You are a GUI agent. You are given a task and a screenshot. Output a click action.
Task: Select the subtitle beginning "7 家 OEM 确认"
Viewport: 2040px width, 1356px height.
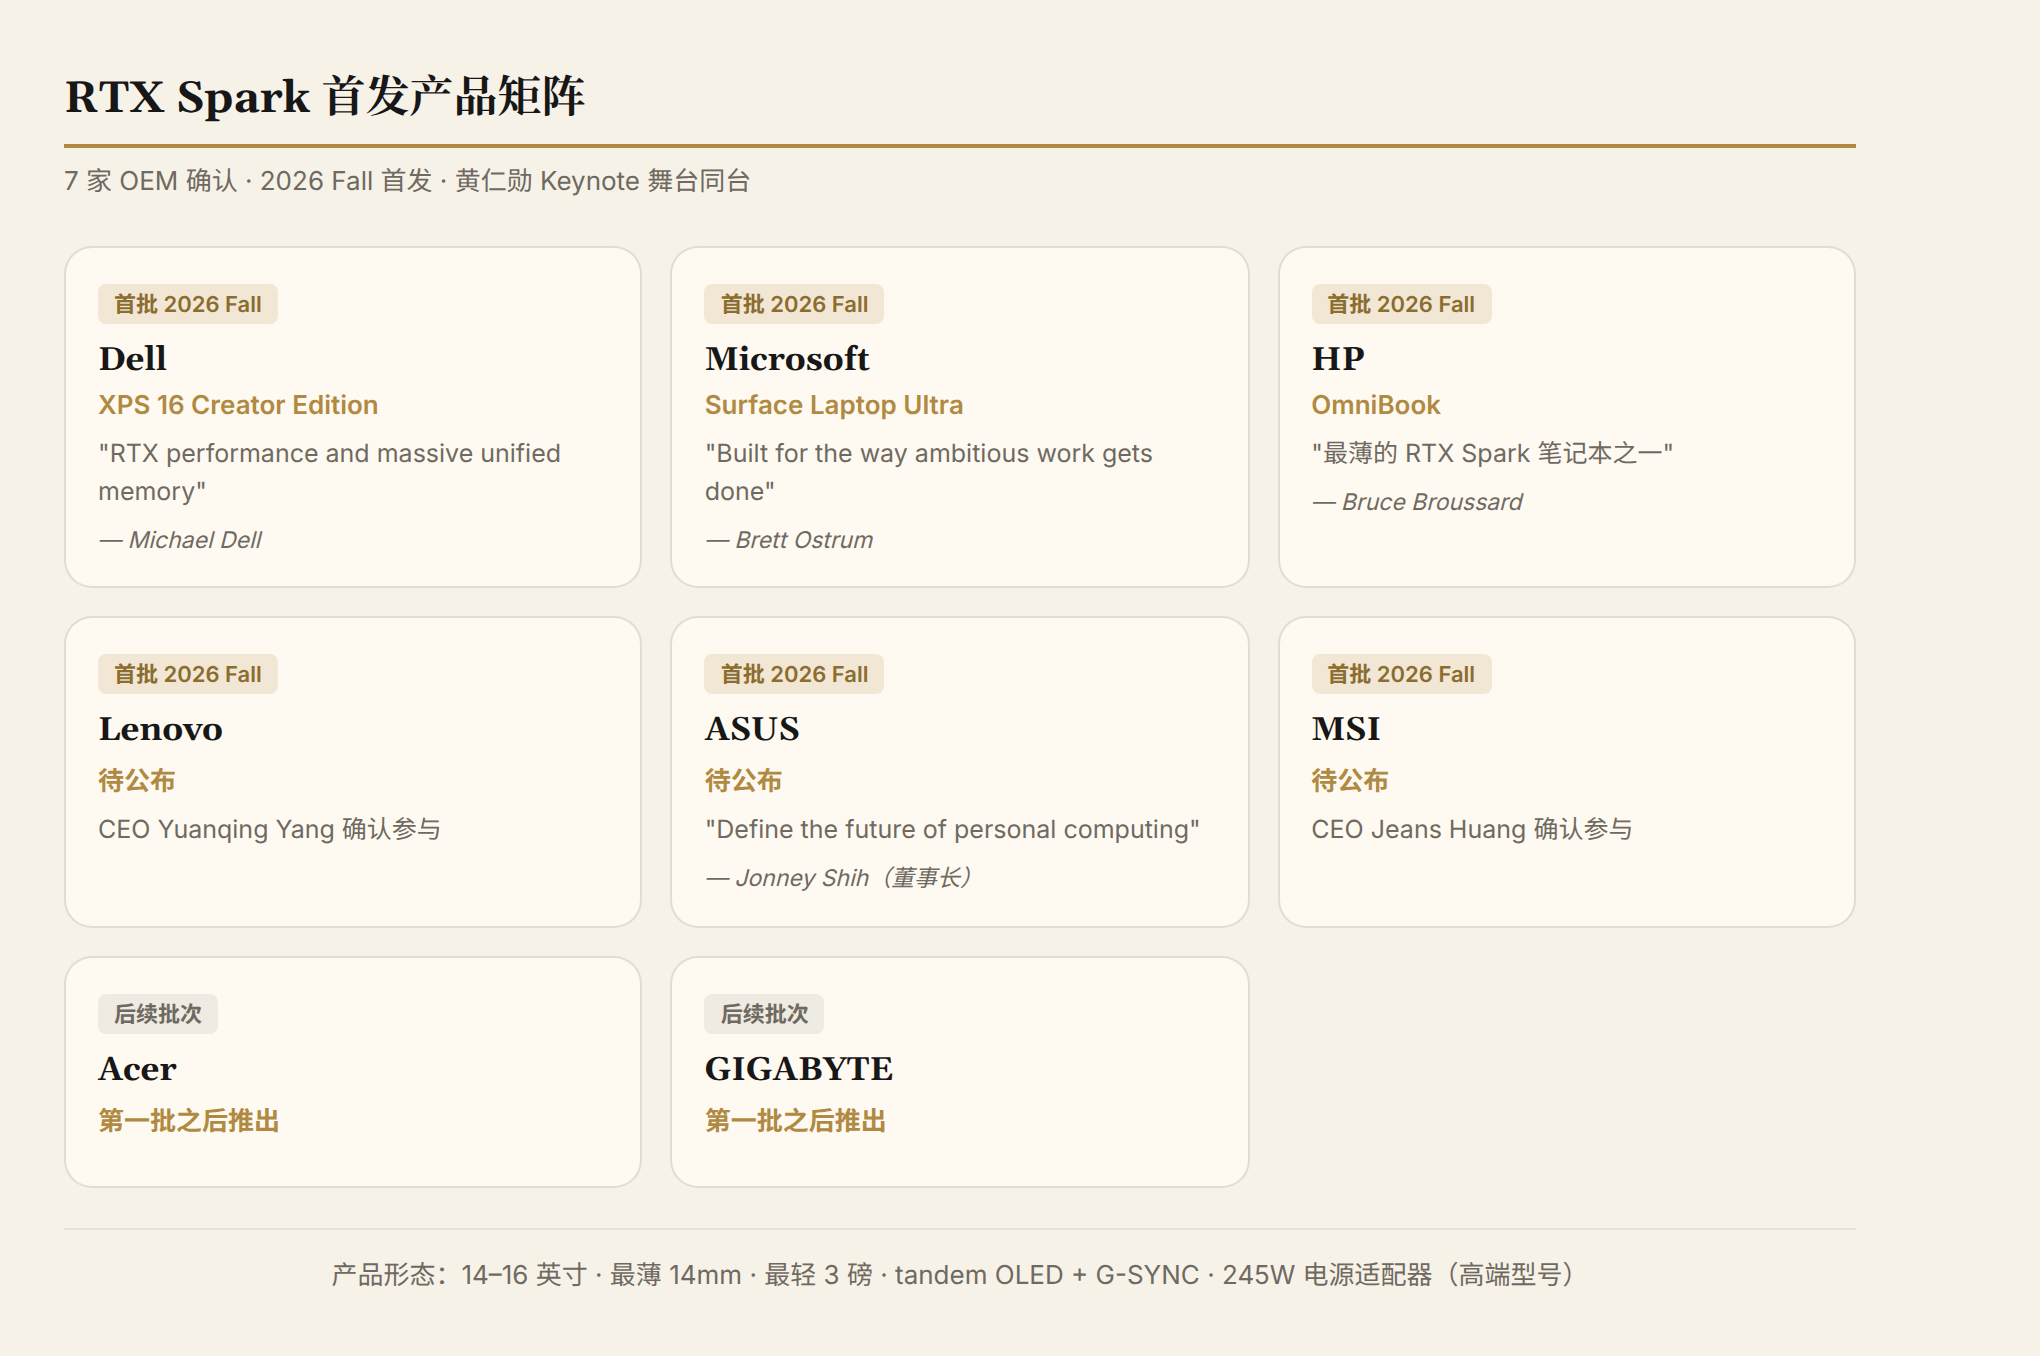[407, 181]
